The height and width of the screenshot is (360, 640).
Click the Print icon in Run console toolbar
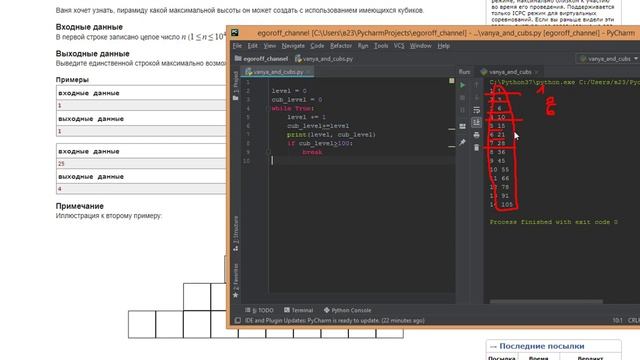(x=476, y=135)
